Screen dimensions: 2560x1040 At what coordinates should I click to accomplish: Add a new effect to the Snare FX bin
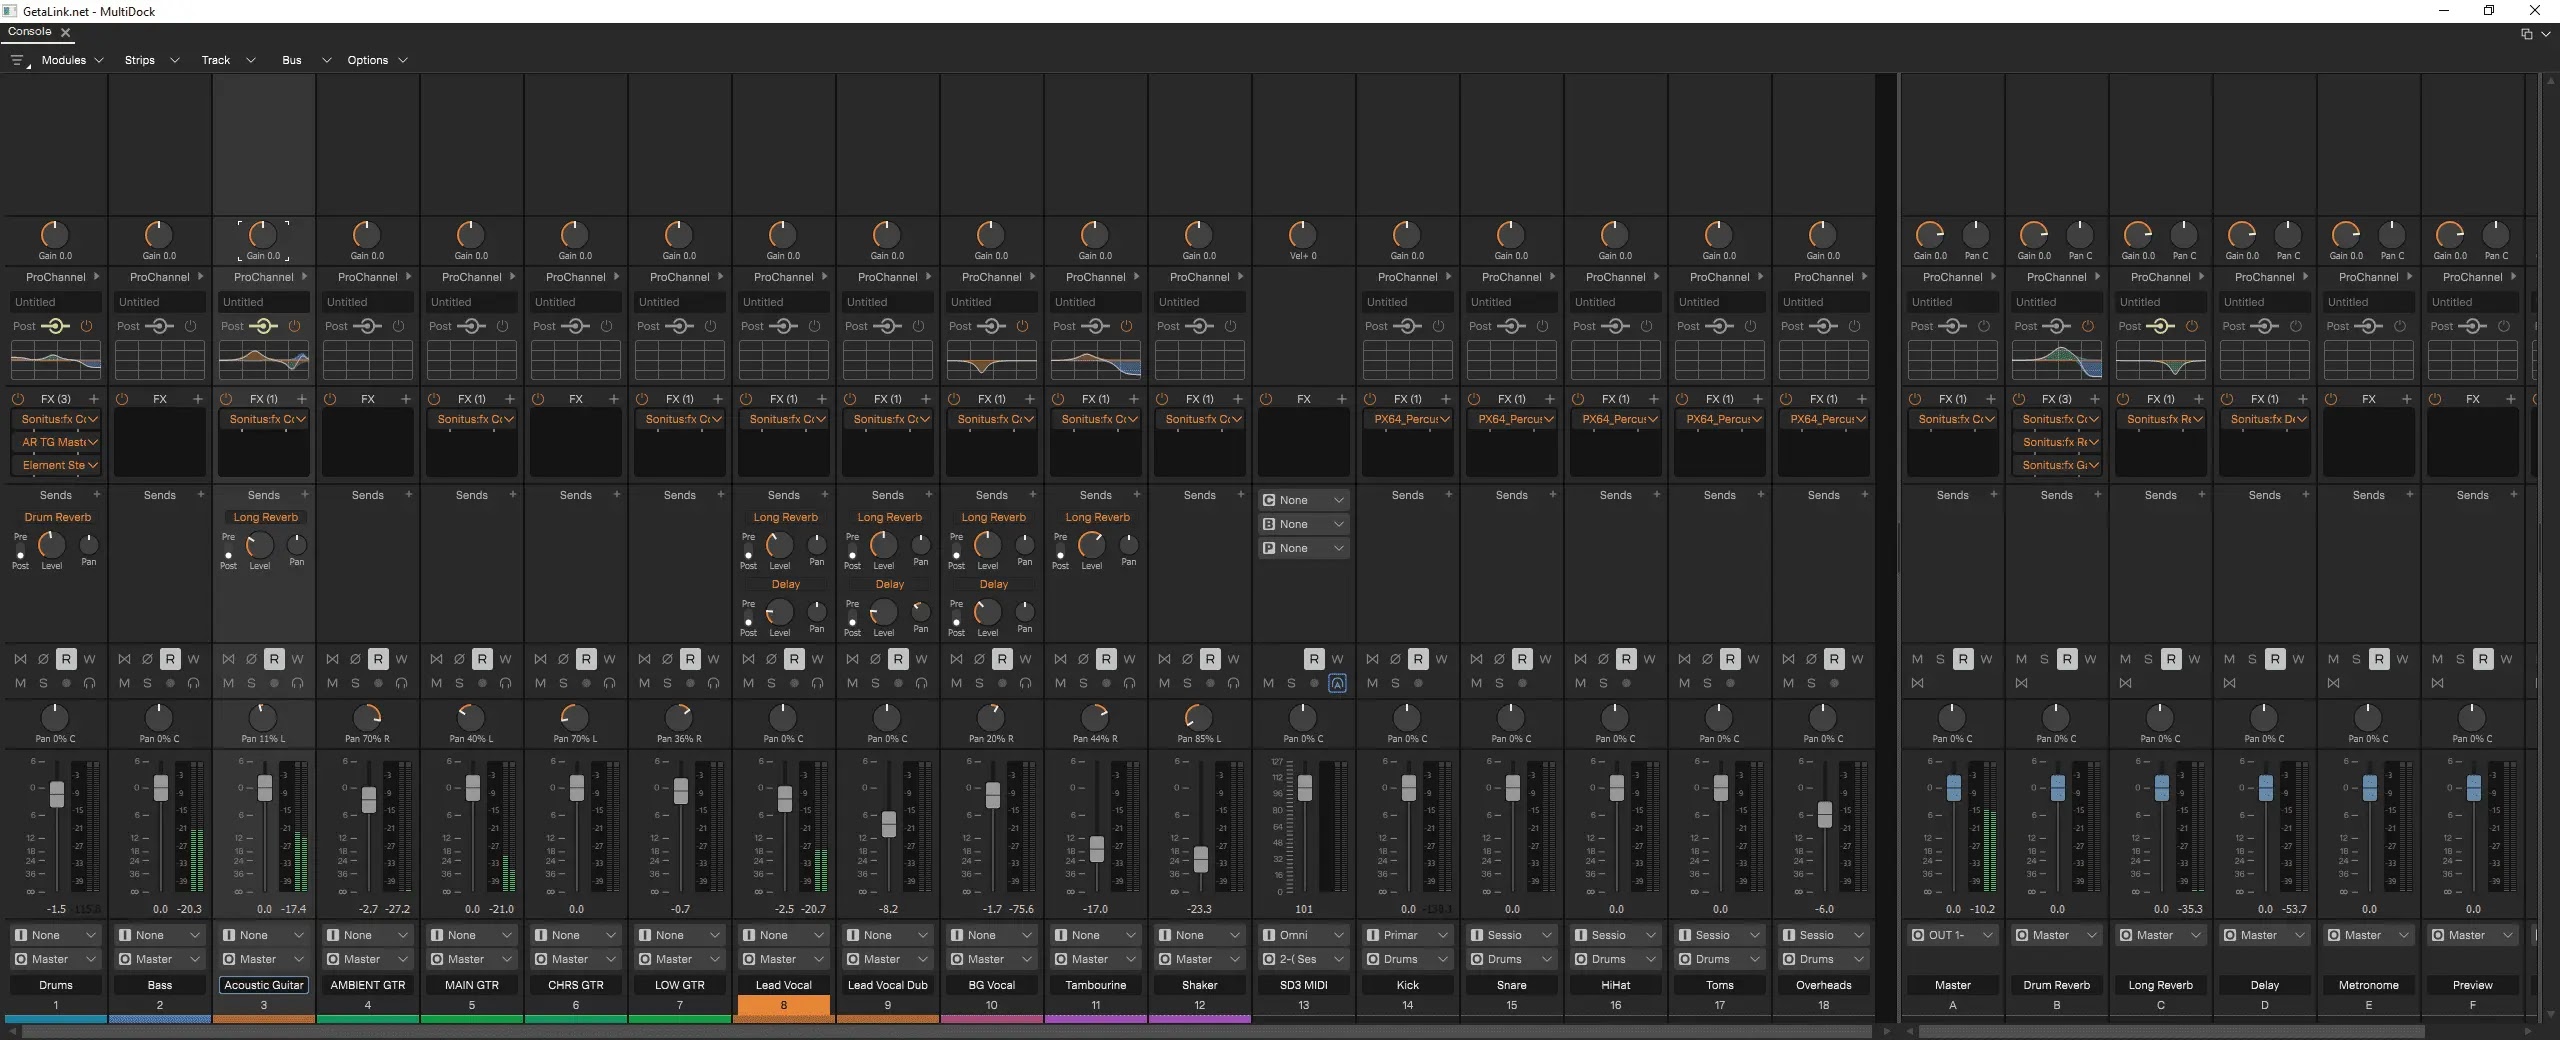tap(1551, 399)
